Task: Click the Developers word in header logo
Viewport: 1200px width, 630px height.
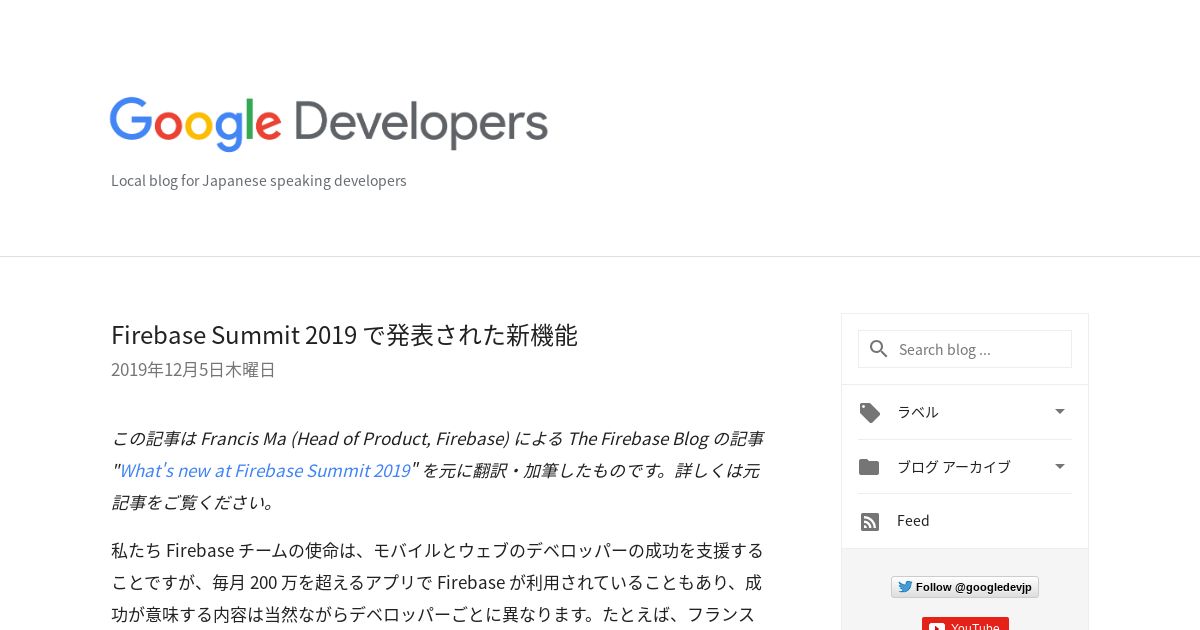Action: pos(421,124)
